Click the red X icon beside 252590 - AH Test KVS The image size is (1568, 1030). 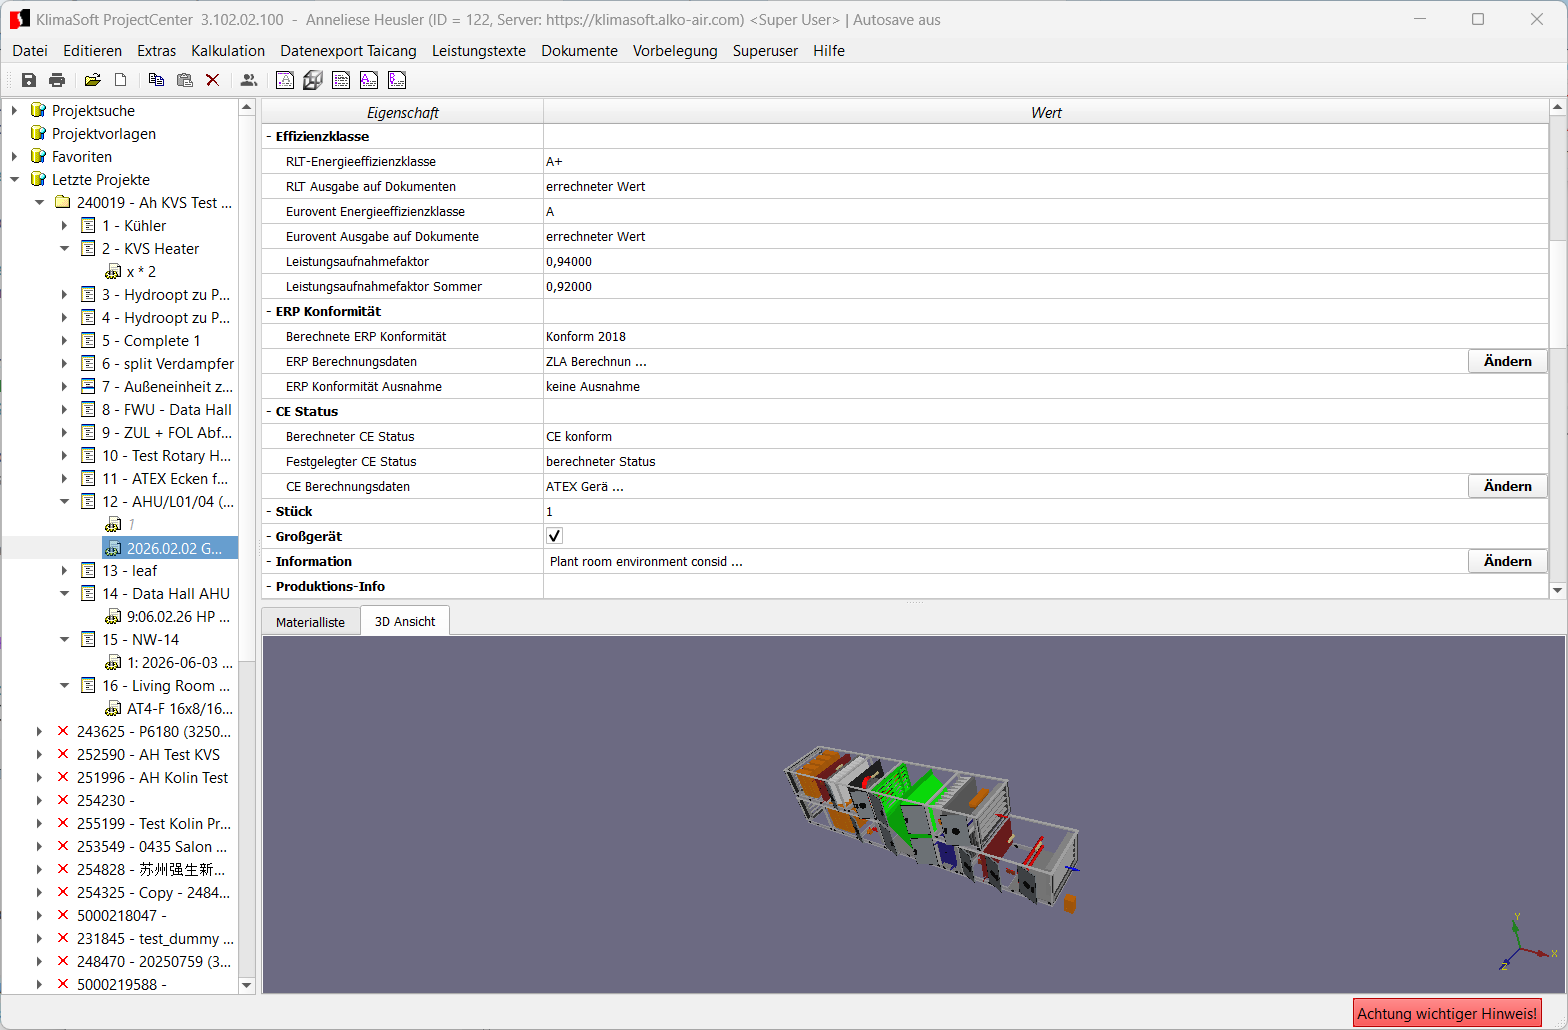click(x=63, y=754)
